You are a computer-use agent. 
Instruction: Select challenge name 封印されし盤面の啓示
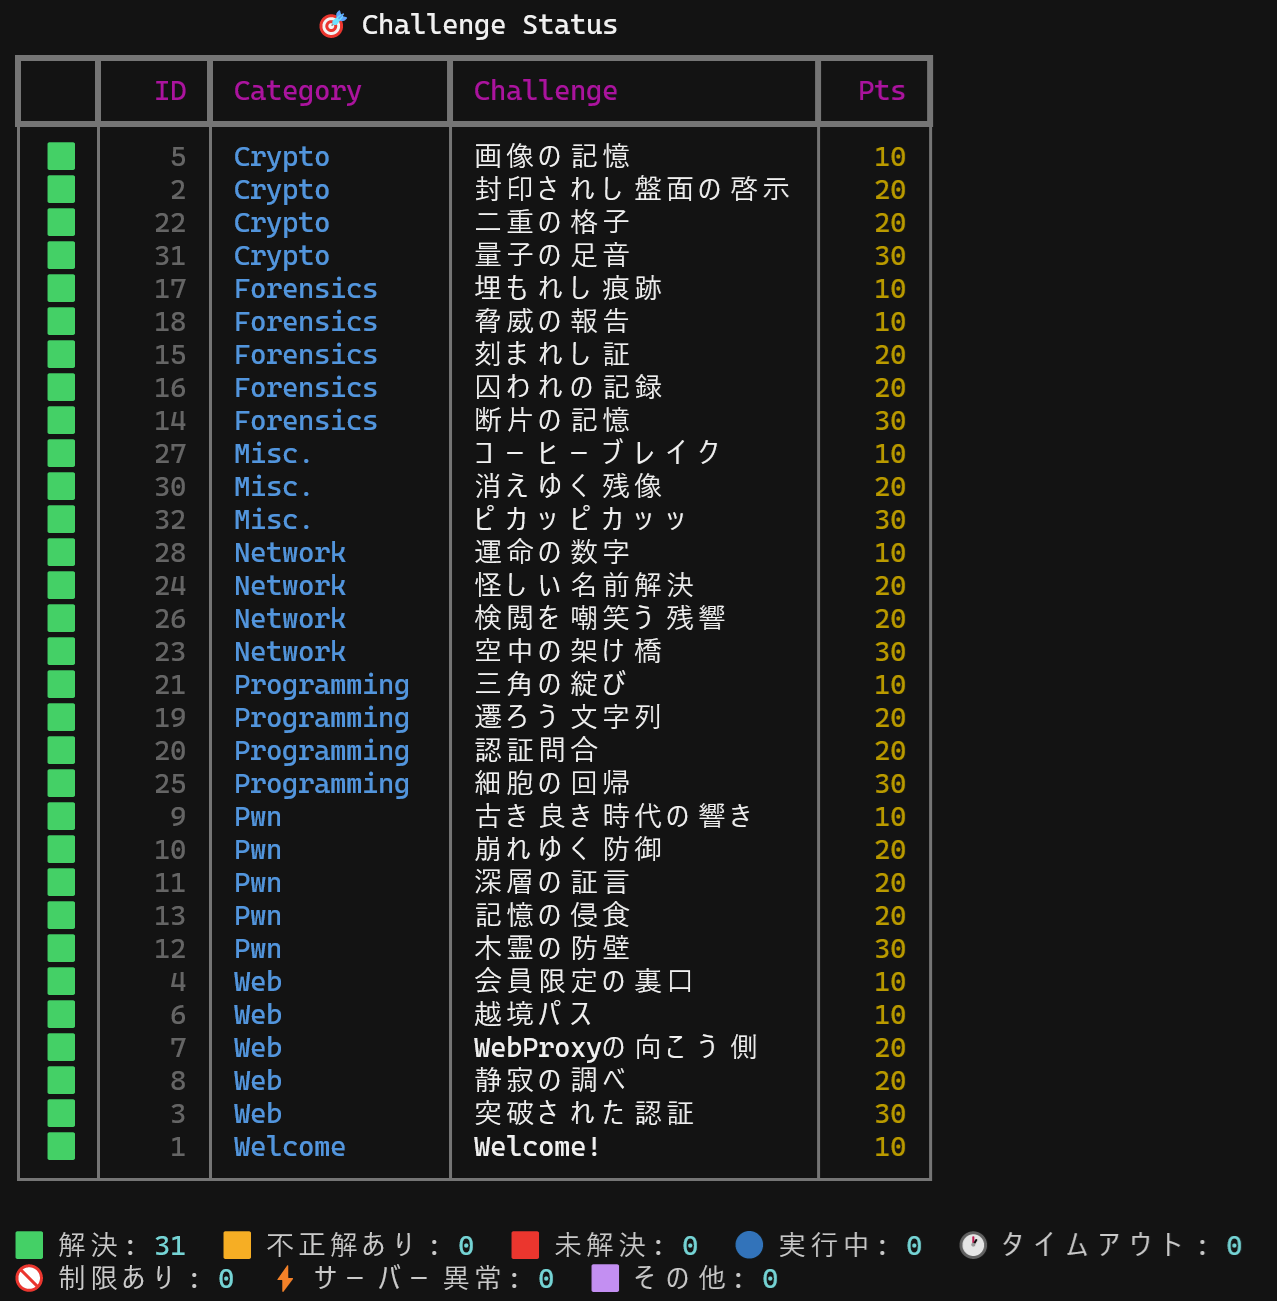click(633, 189)
